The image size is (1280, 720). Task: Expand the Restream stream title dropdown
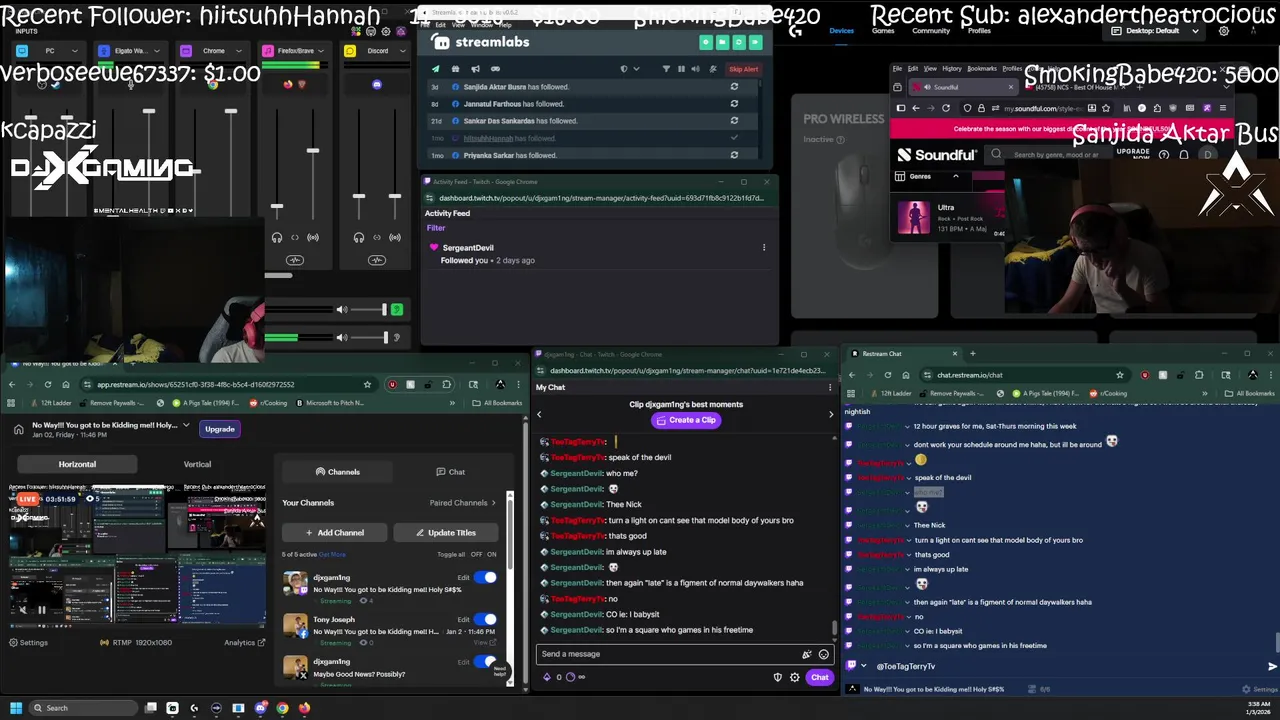186,425
